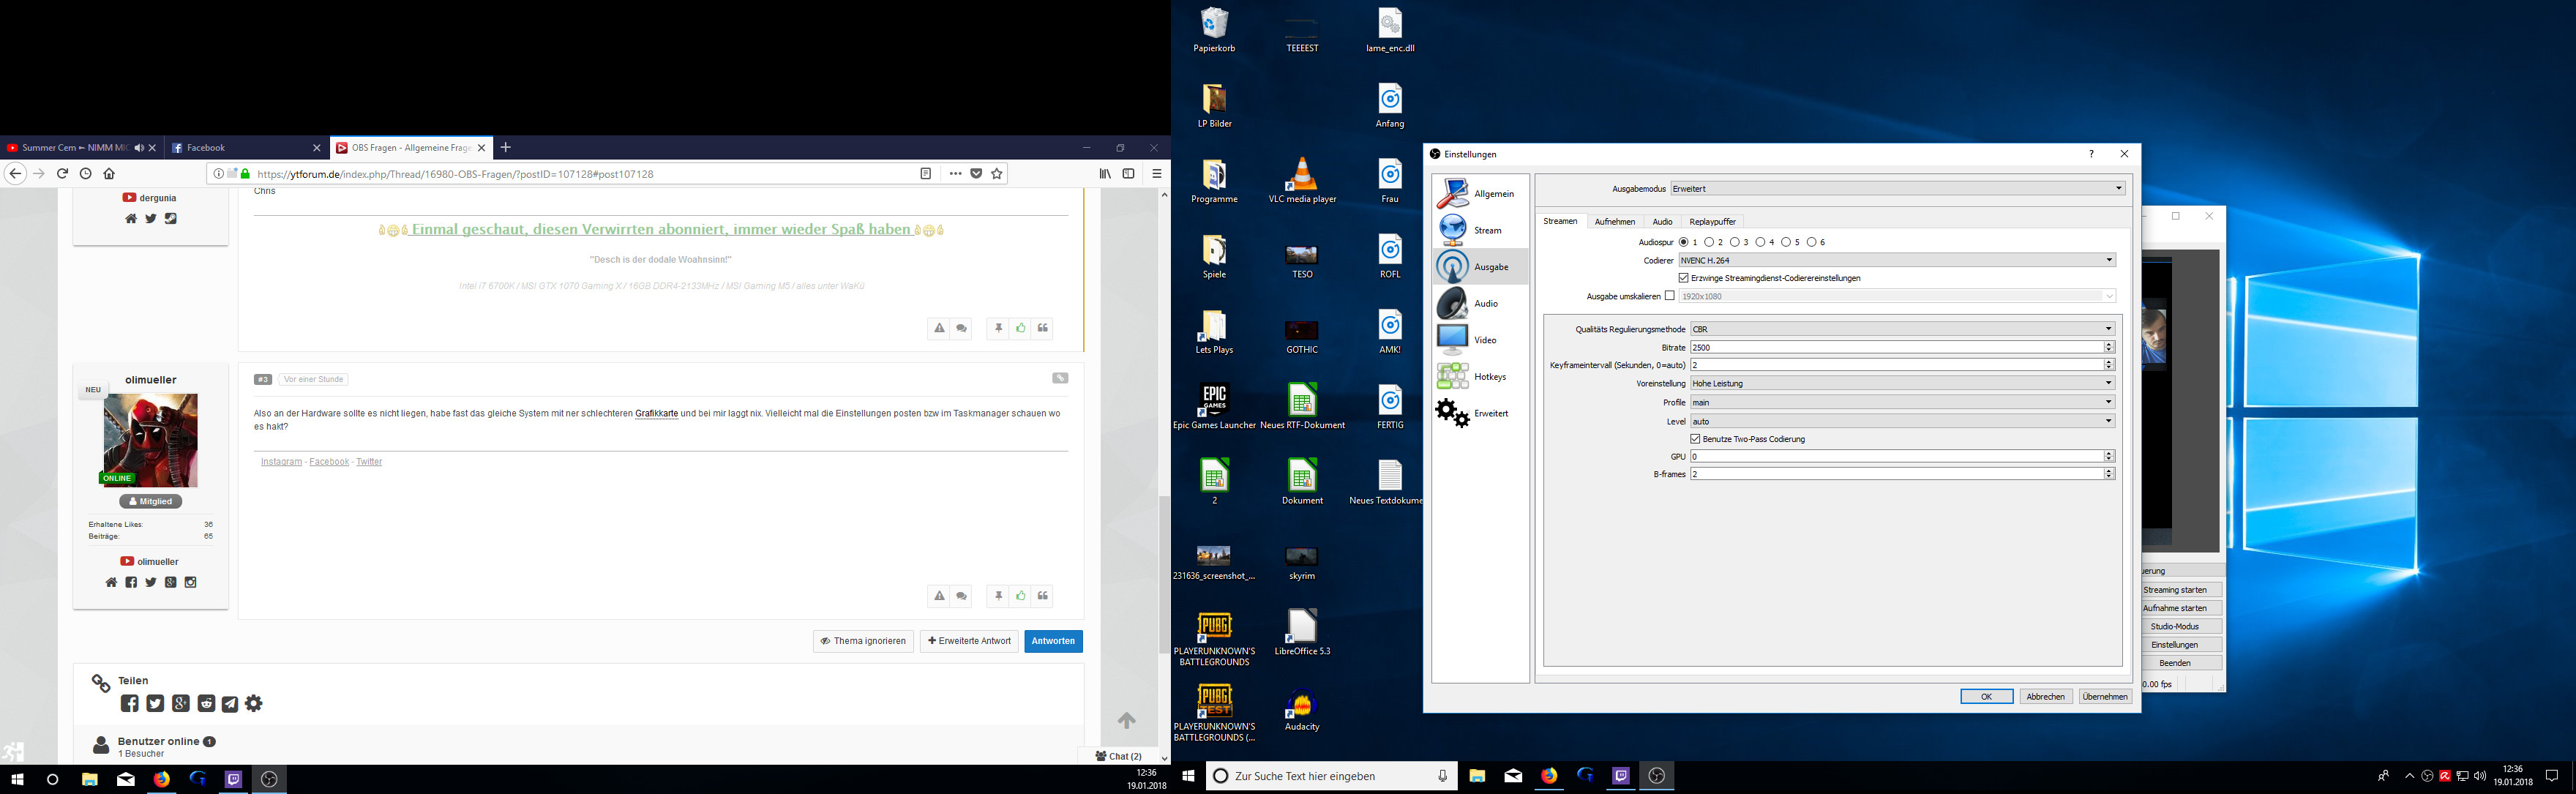
Task: Select audio track 3 radio button
Action: coord(1734,242)
